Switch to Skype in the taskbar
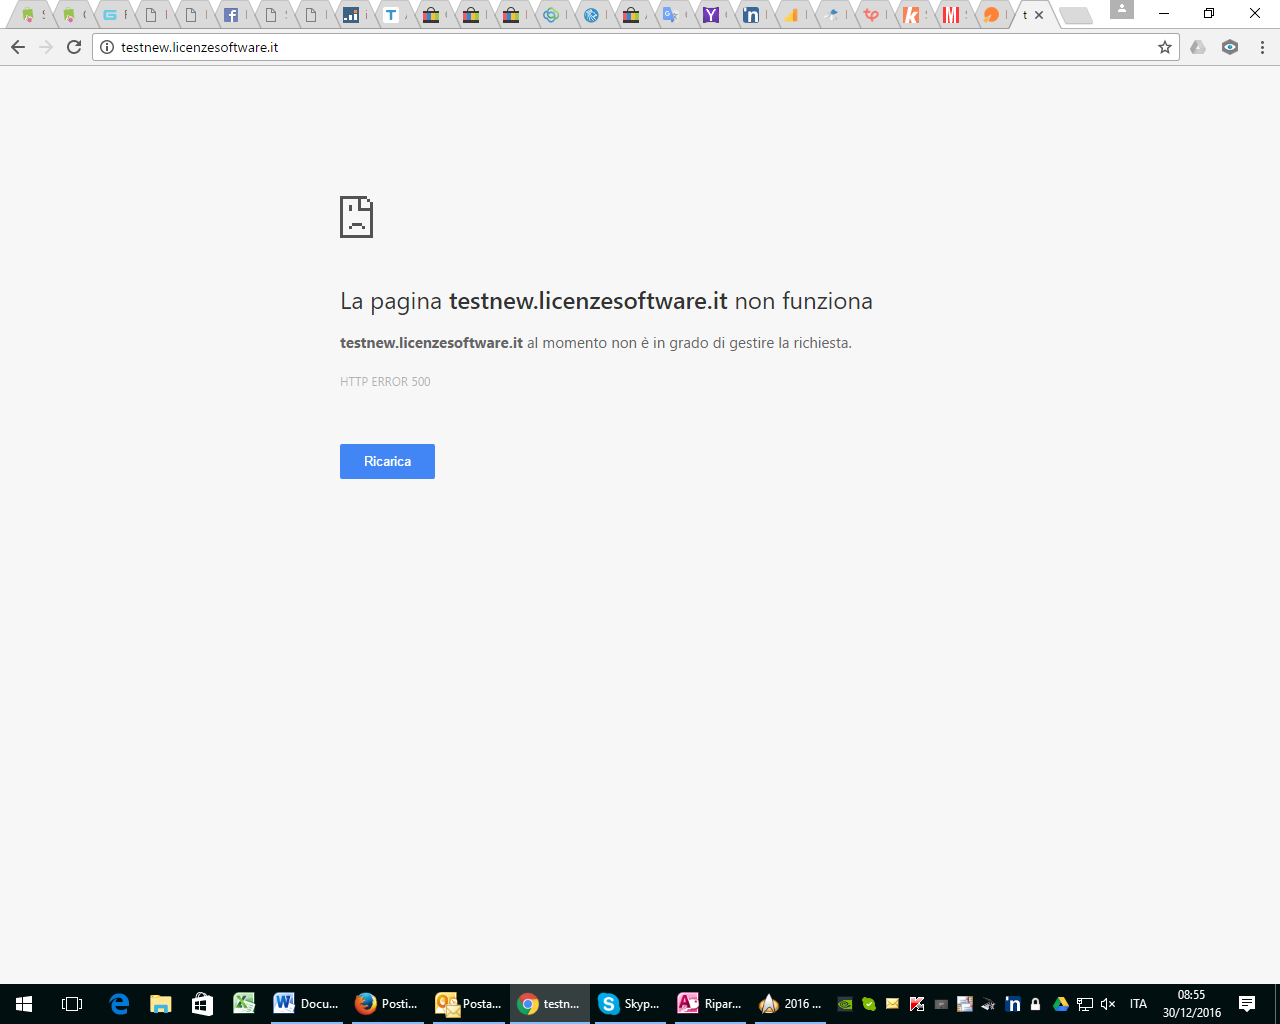Screen dimensions: 1280x1024 pos(630,1004)
